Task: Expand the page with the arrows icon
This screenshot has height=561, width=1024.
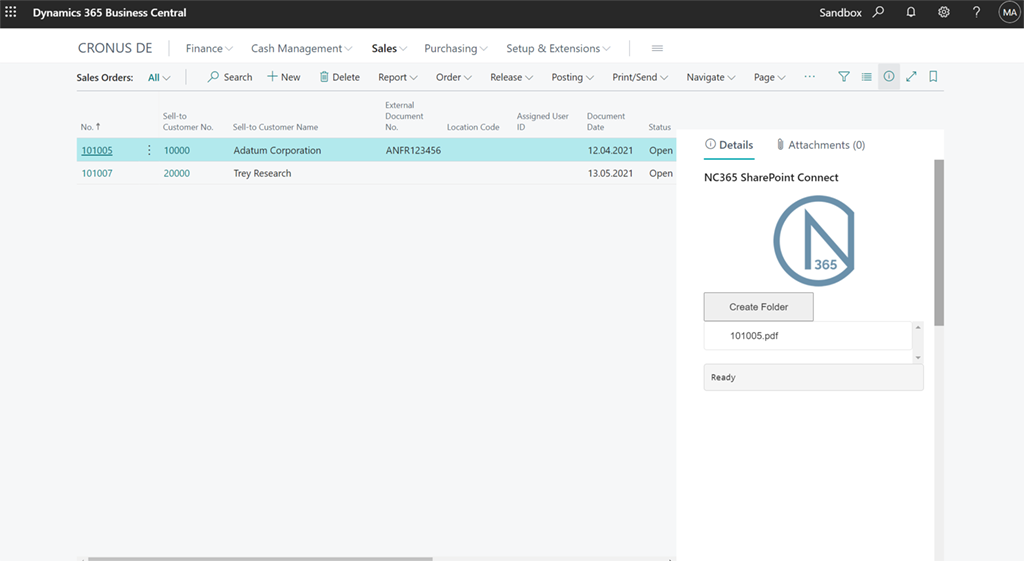Action: [911, 77]
